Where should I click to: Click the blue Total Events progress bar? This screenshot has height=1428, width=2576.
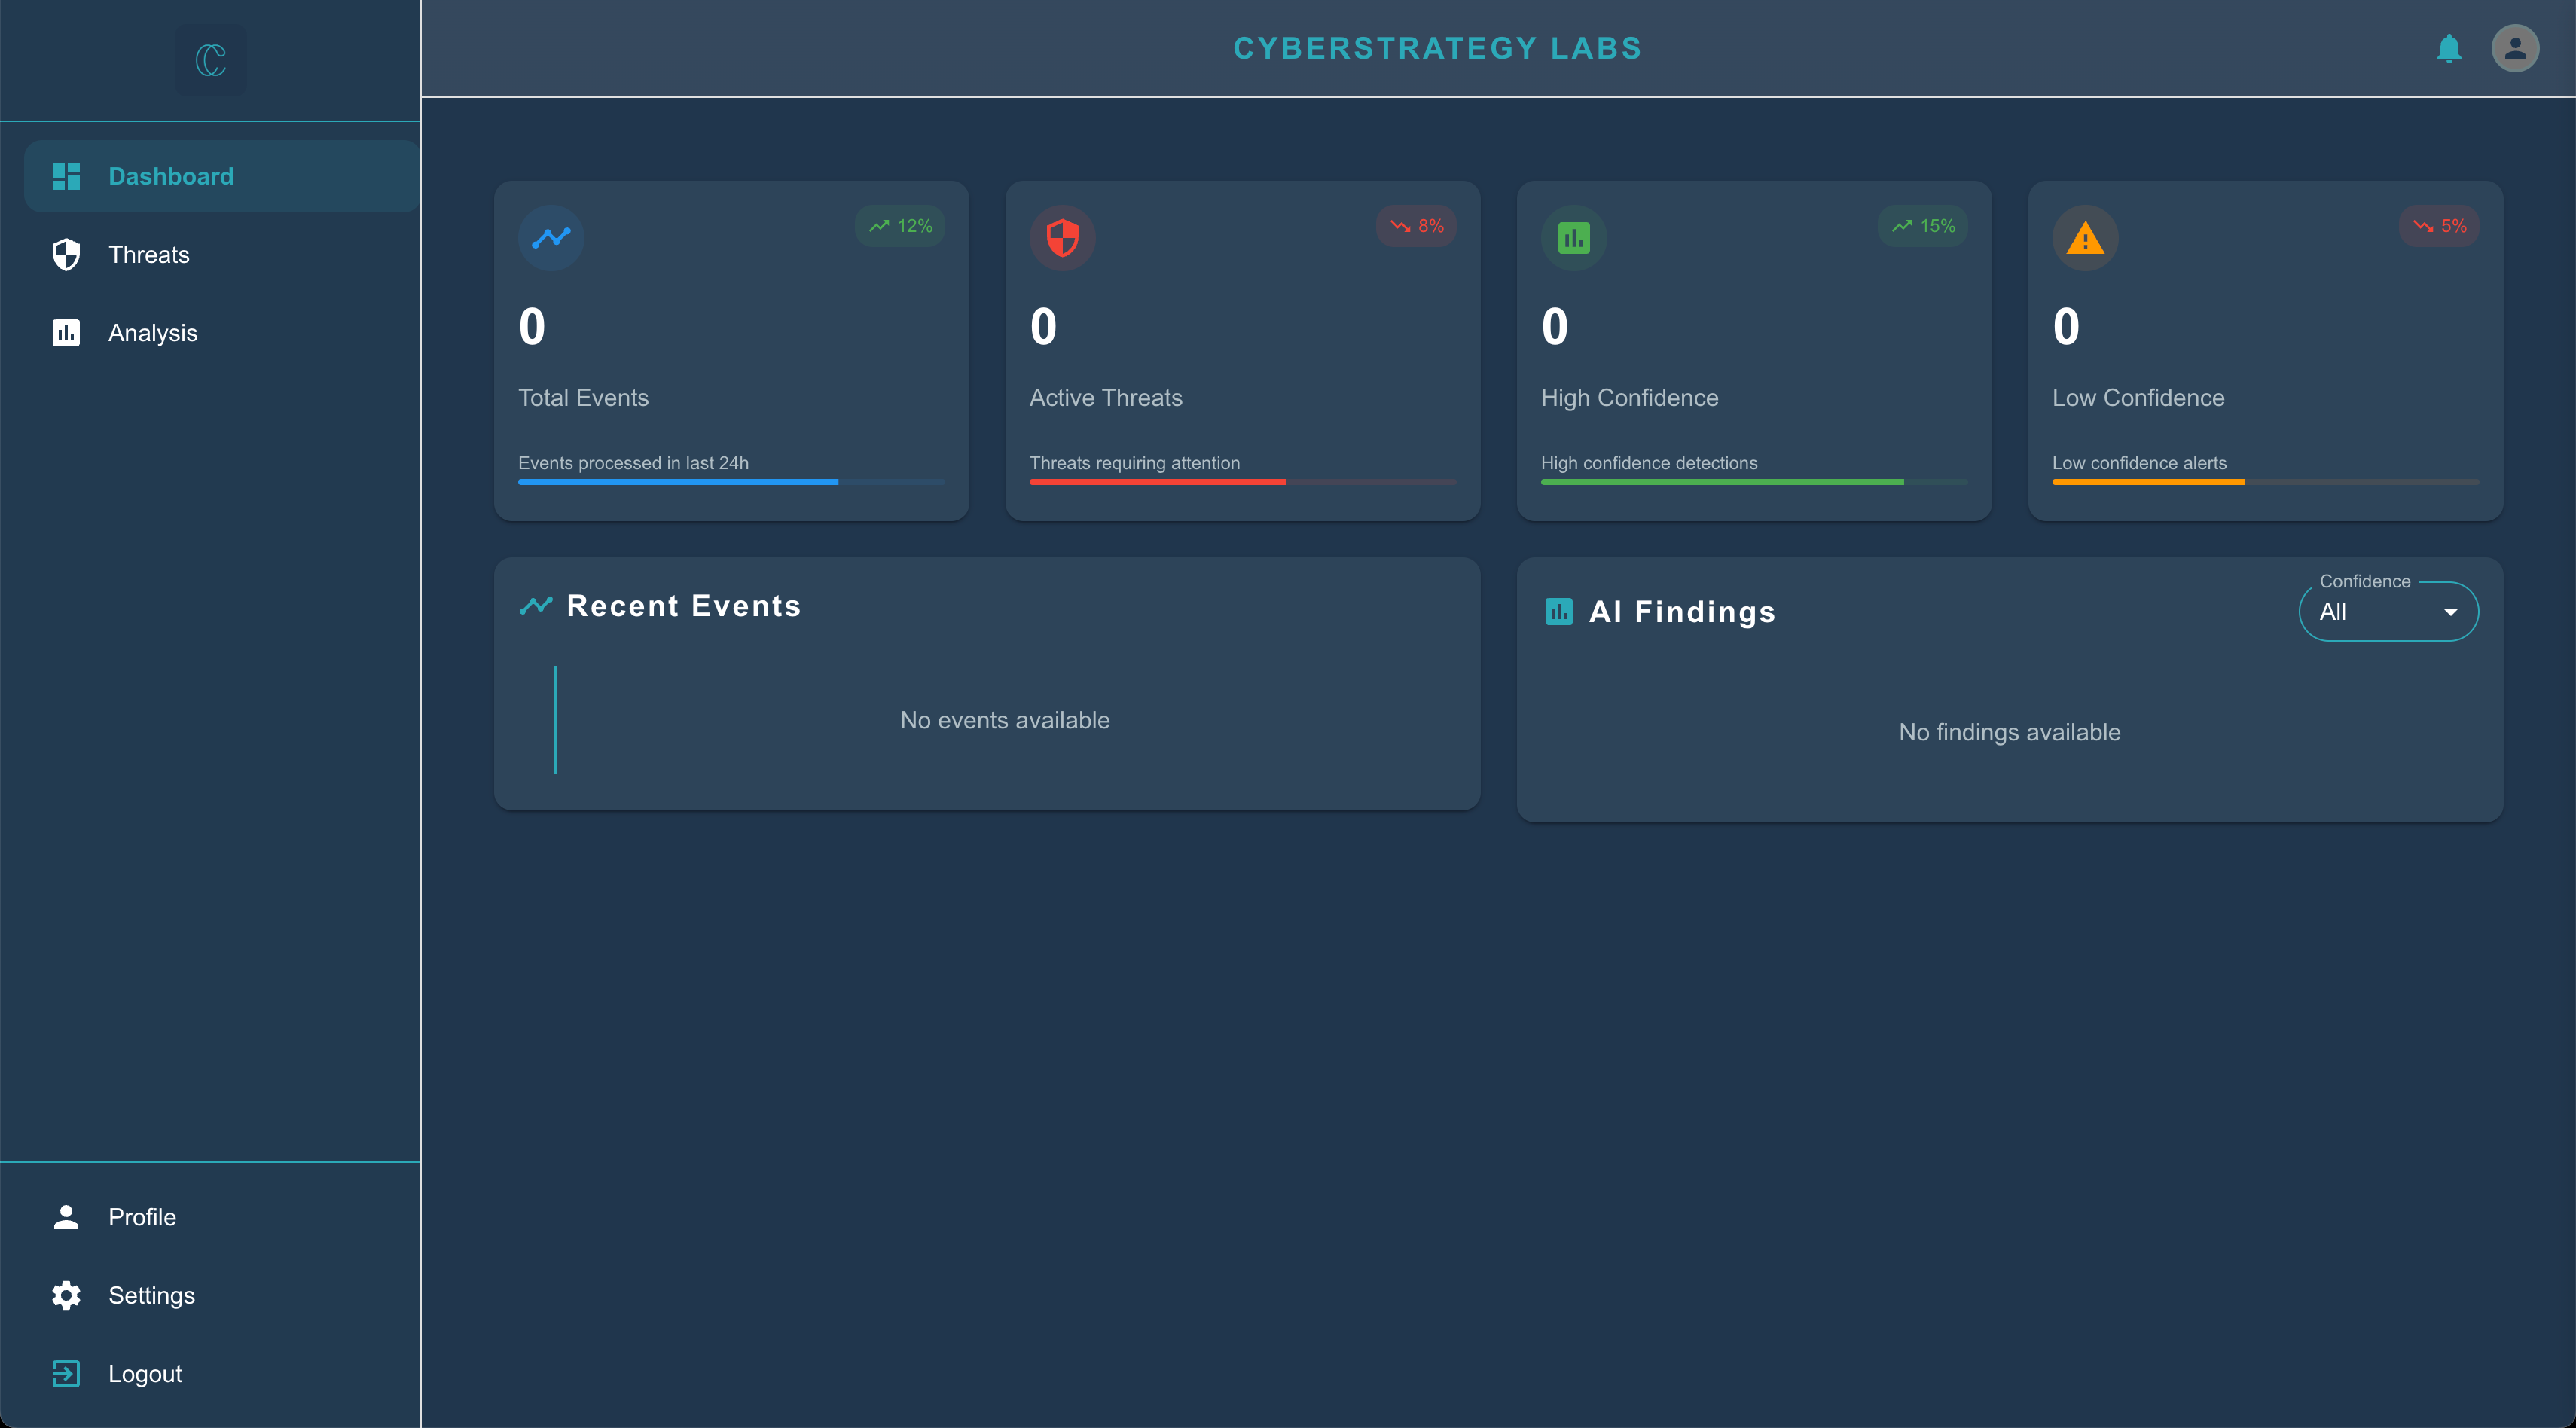(678, 482)
